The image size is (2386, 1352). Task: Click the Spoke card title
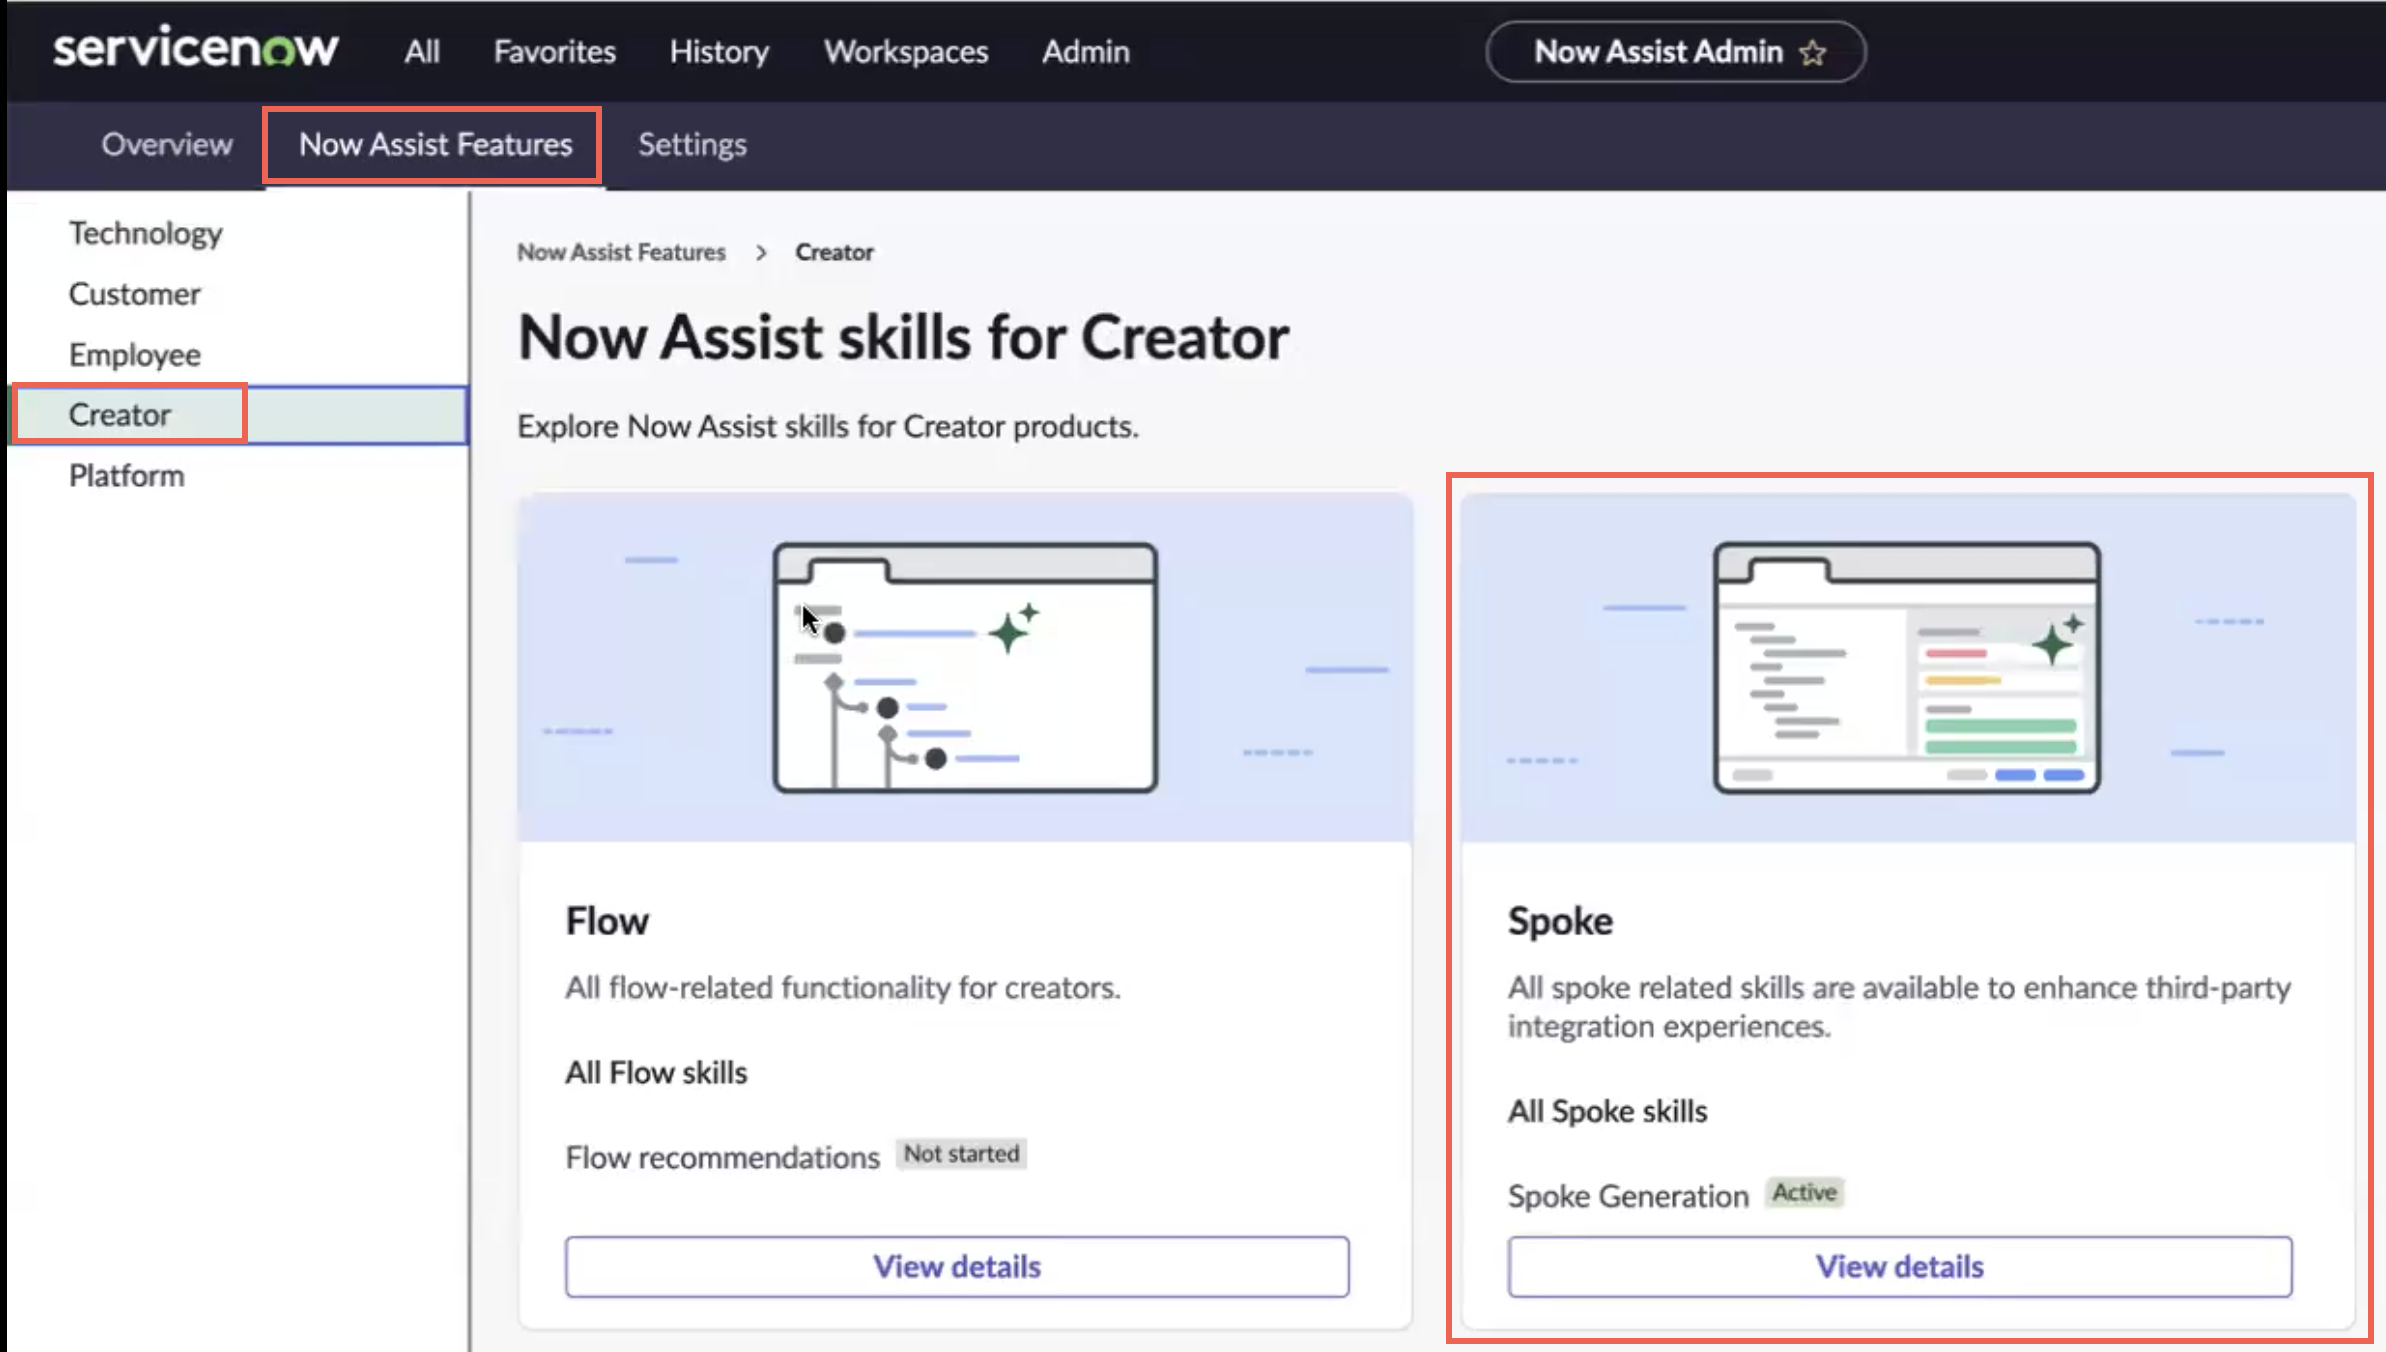coord(1560,921)
